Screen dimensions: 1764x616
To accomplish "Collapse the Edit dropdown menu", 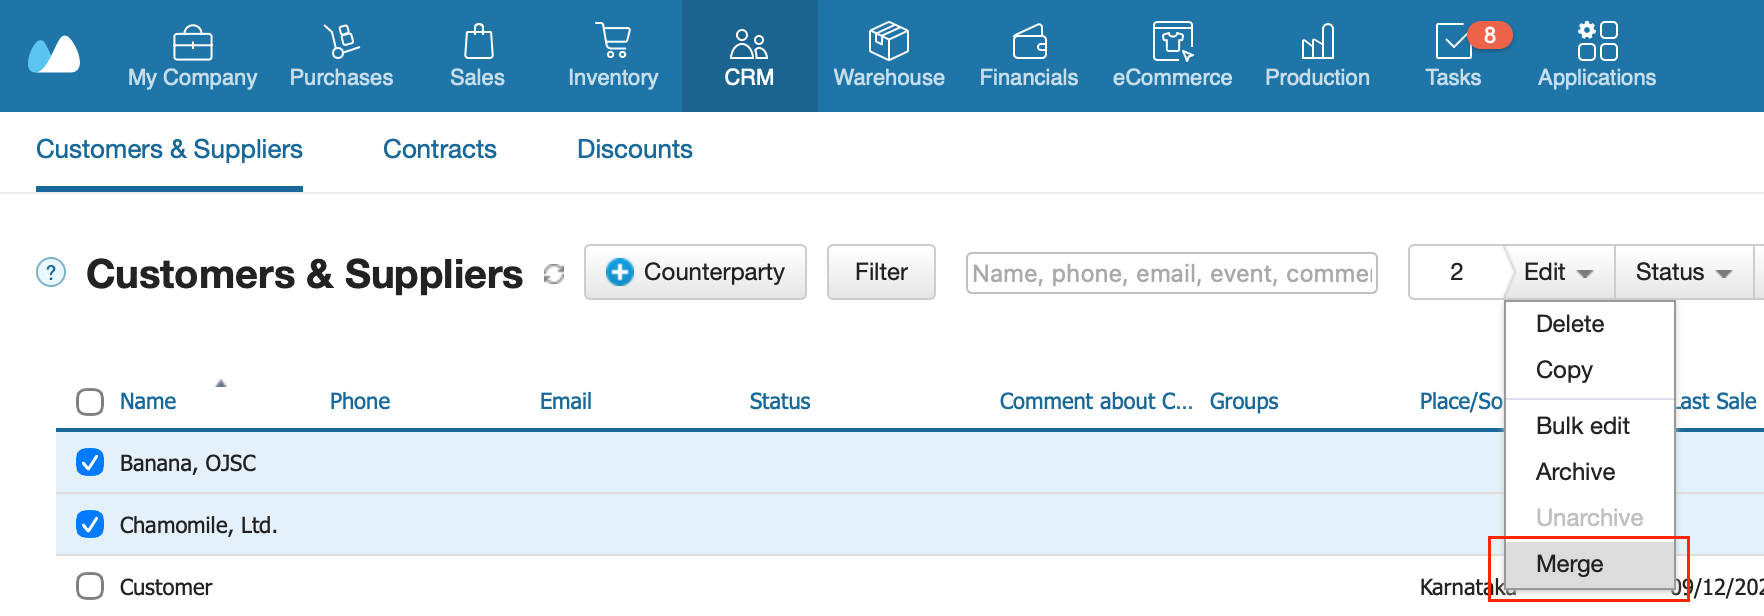I will coord(1558,272).
